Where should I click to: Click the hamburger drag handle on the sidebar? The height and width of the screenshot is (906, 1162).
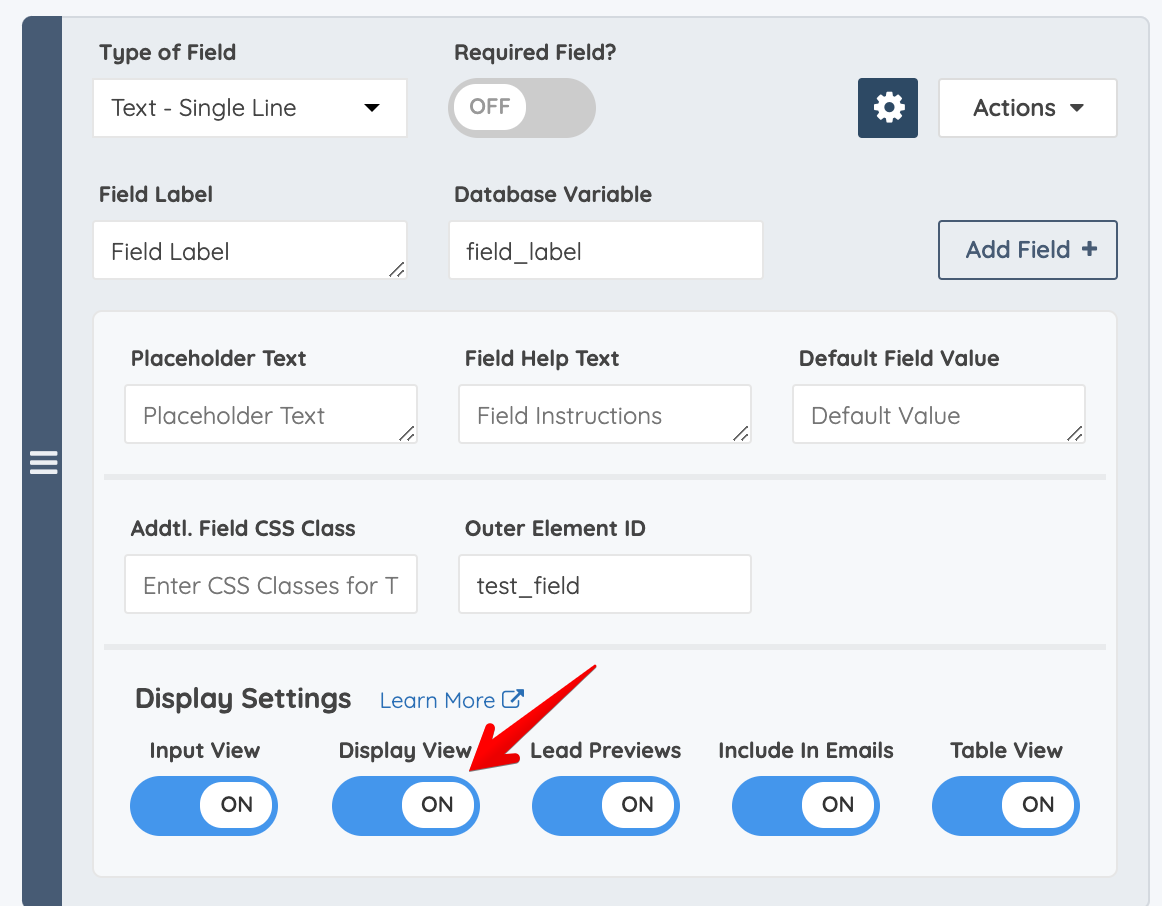click(43, 463)
